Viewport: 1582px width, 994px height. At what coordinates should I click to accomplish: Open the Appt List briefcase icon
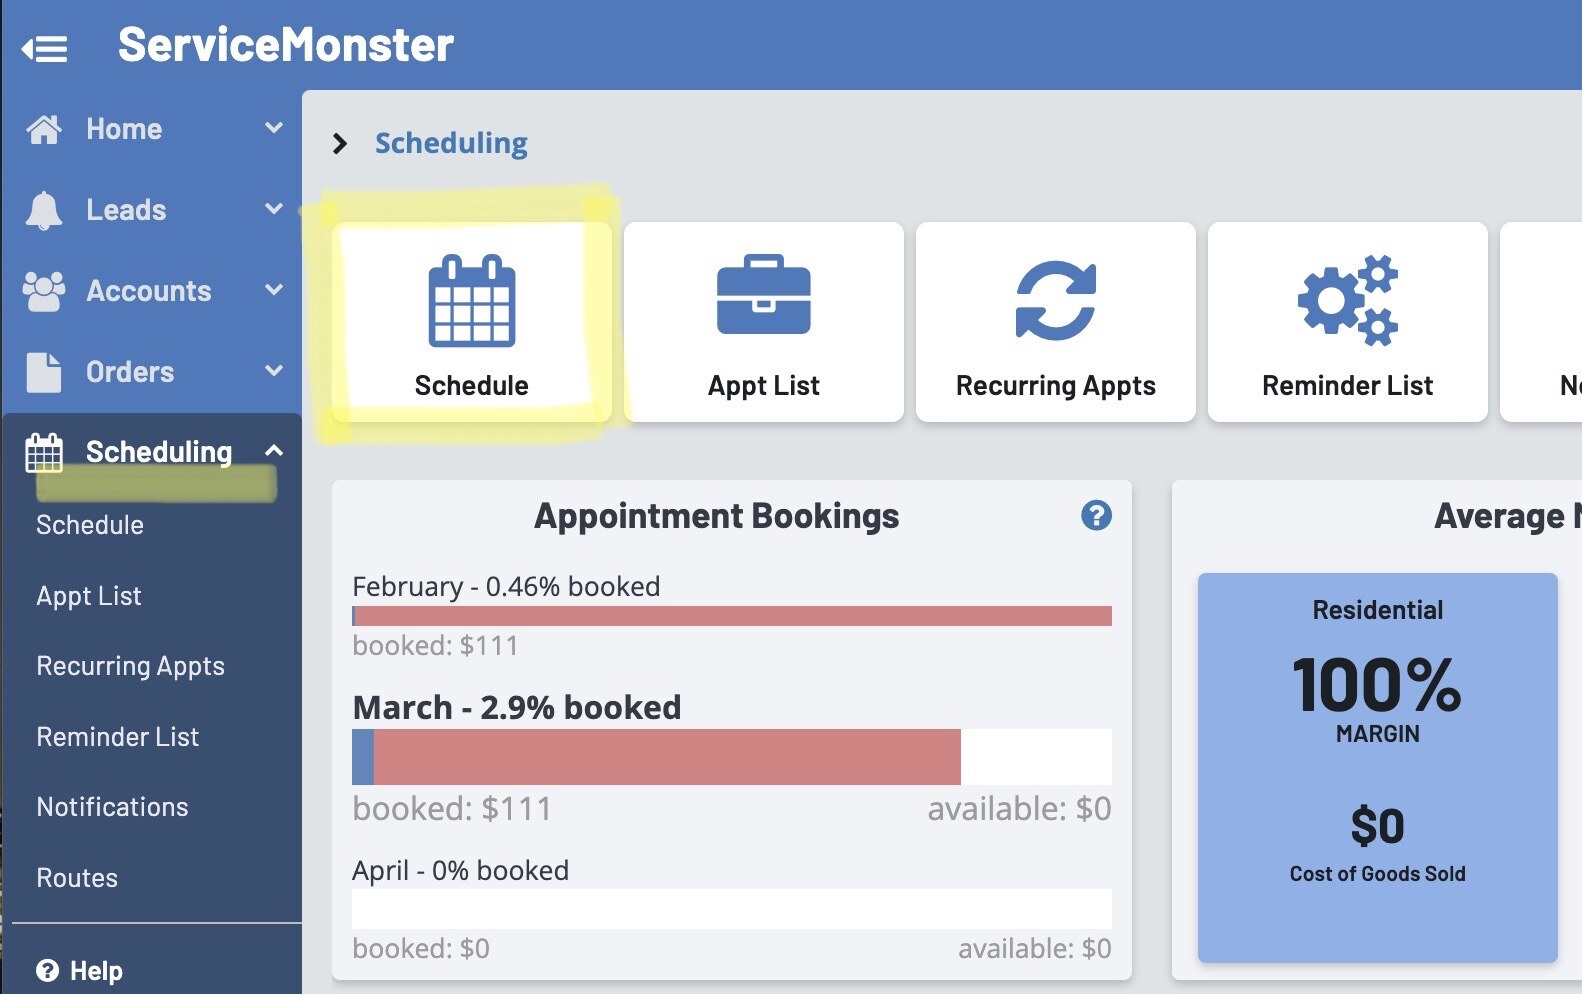click(763, 296)
